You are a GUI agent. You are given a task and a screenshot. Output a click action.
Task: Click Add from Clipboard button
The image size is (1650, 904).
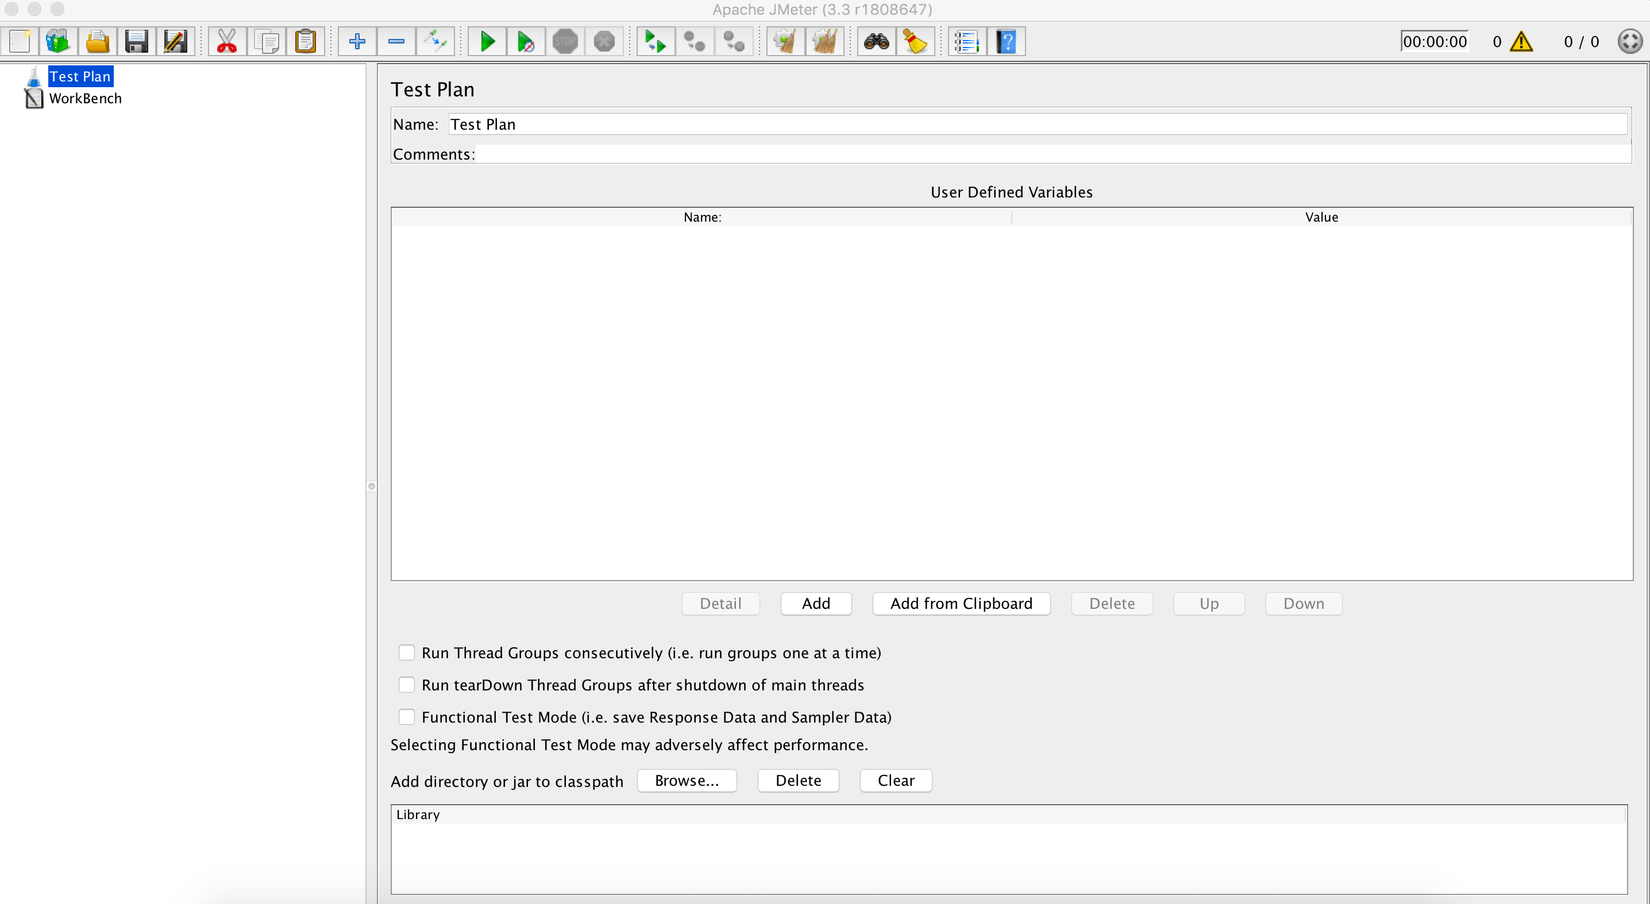pyautogui.click(x=961, y=603)
